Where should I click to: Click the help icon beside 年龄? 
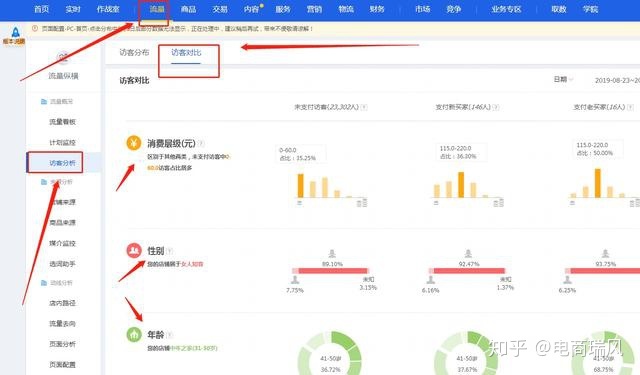(x=170, y=335)
